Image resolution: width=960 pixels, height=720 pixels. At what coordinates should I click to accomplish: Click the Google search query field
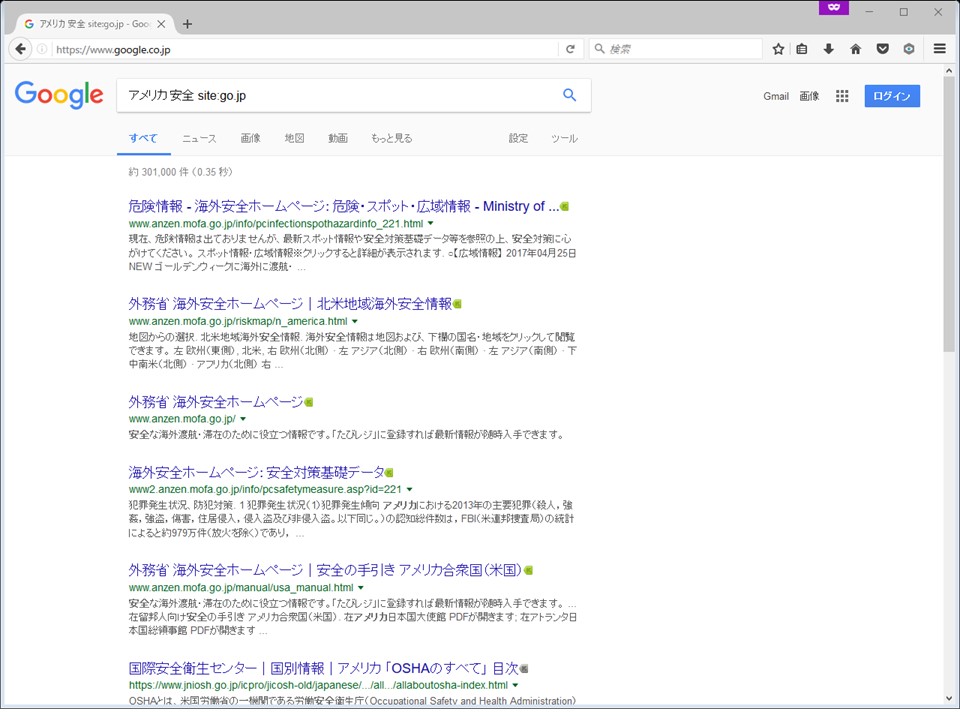point(337,96)
